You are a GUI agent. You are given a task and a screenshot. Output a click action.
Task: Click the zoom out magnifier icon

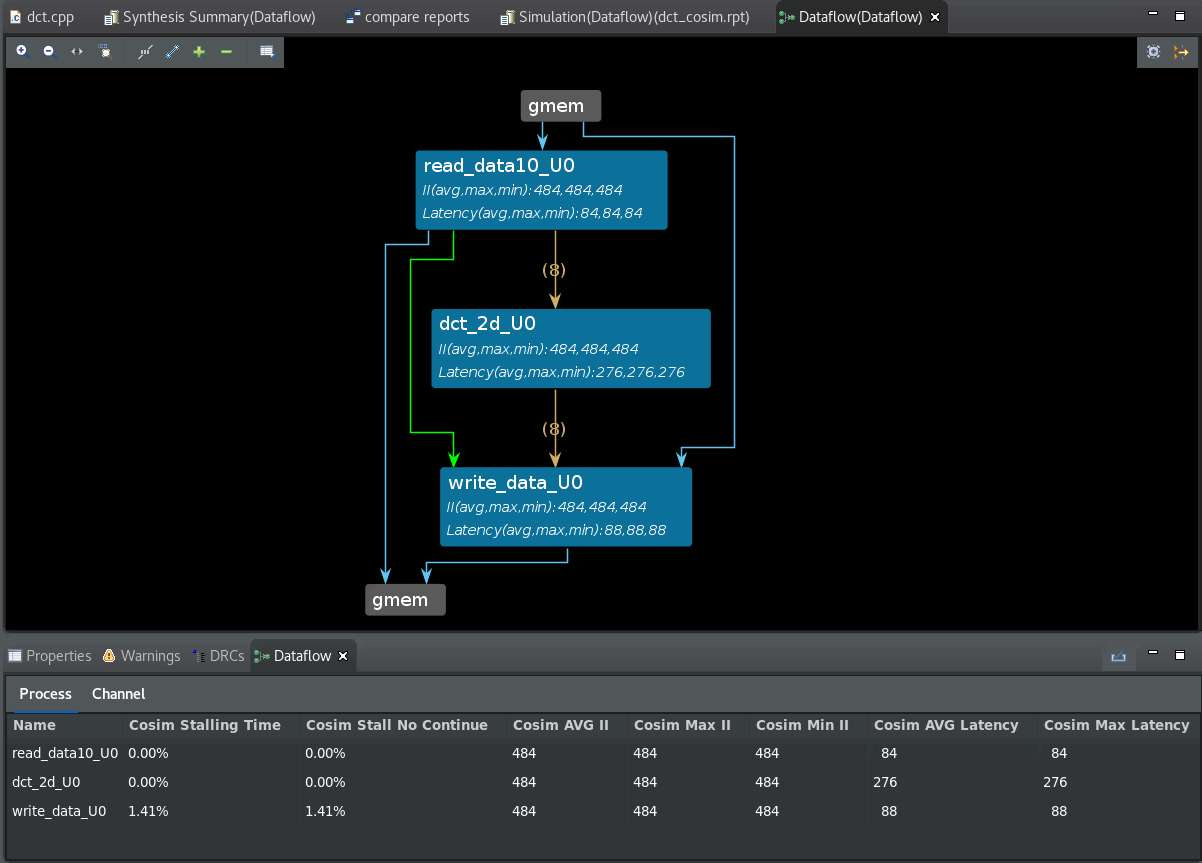(x=49, y=51)
